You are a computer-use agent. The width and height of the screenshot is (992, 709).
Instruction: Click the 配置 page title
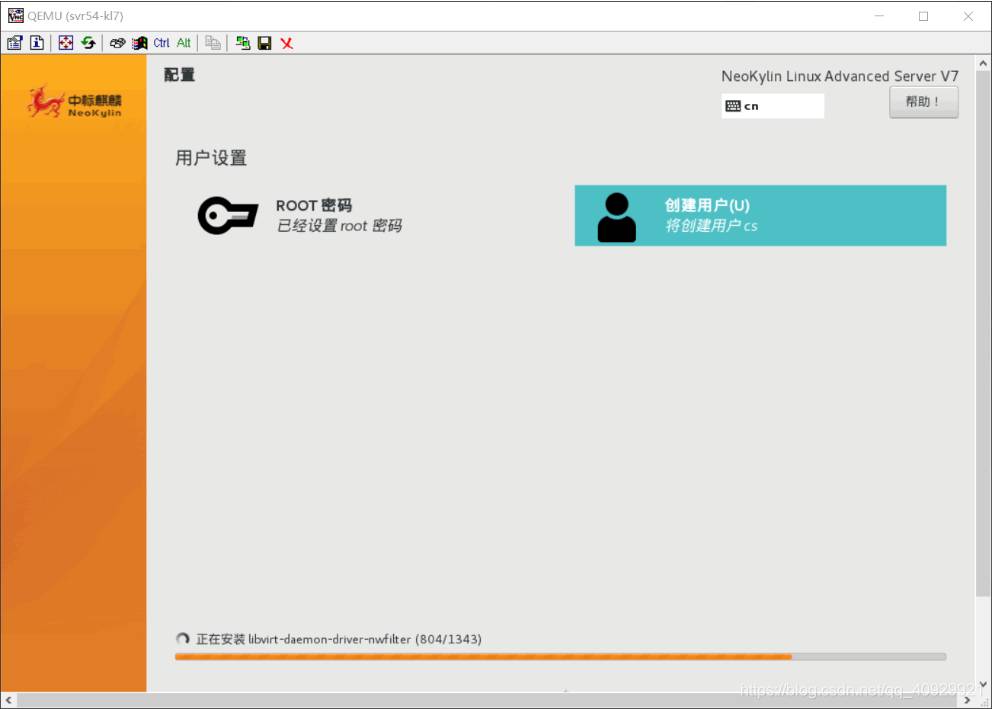pos(180,75)
